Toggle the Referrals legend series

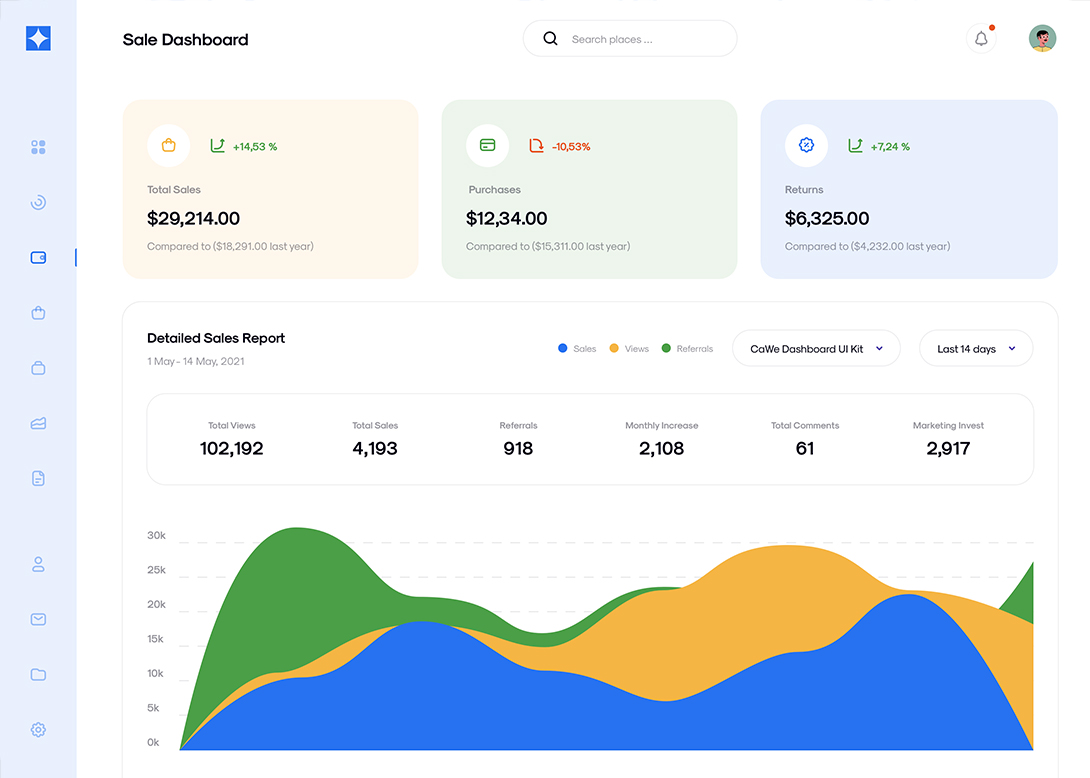tap(687, 349)
